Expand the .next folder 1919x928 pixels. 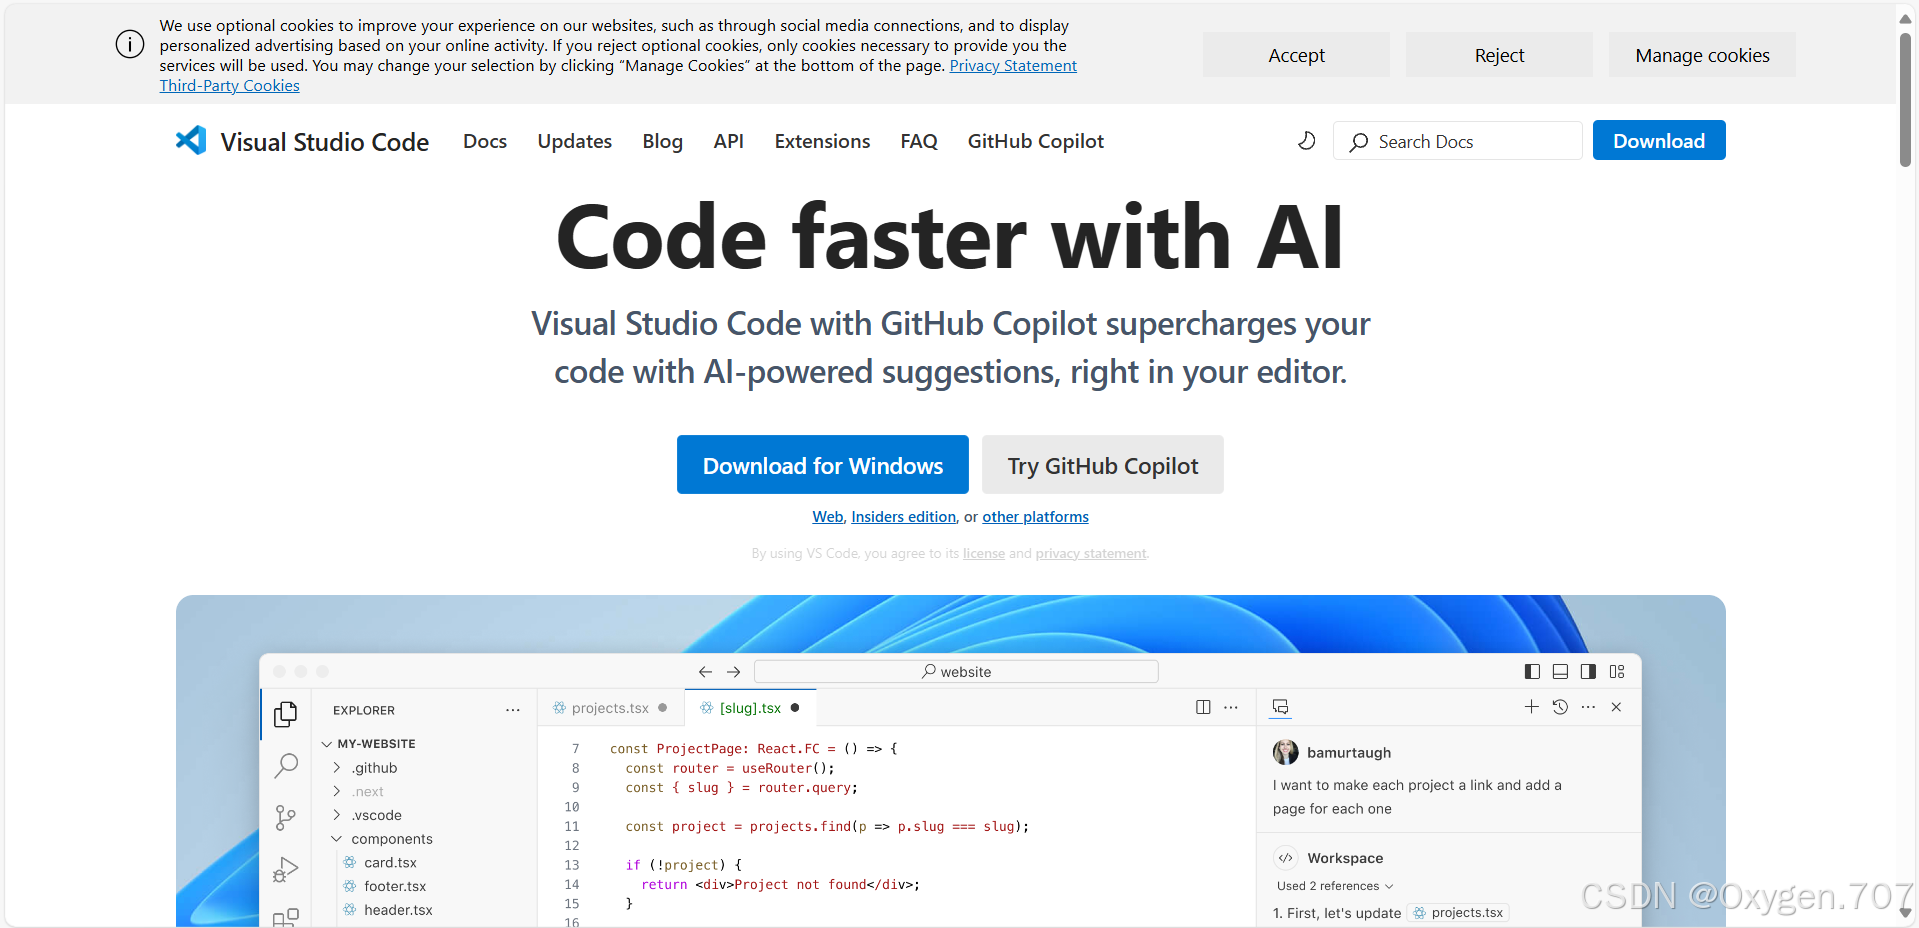(337, 791)
